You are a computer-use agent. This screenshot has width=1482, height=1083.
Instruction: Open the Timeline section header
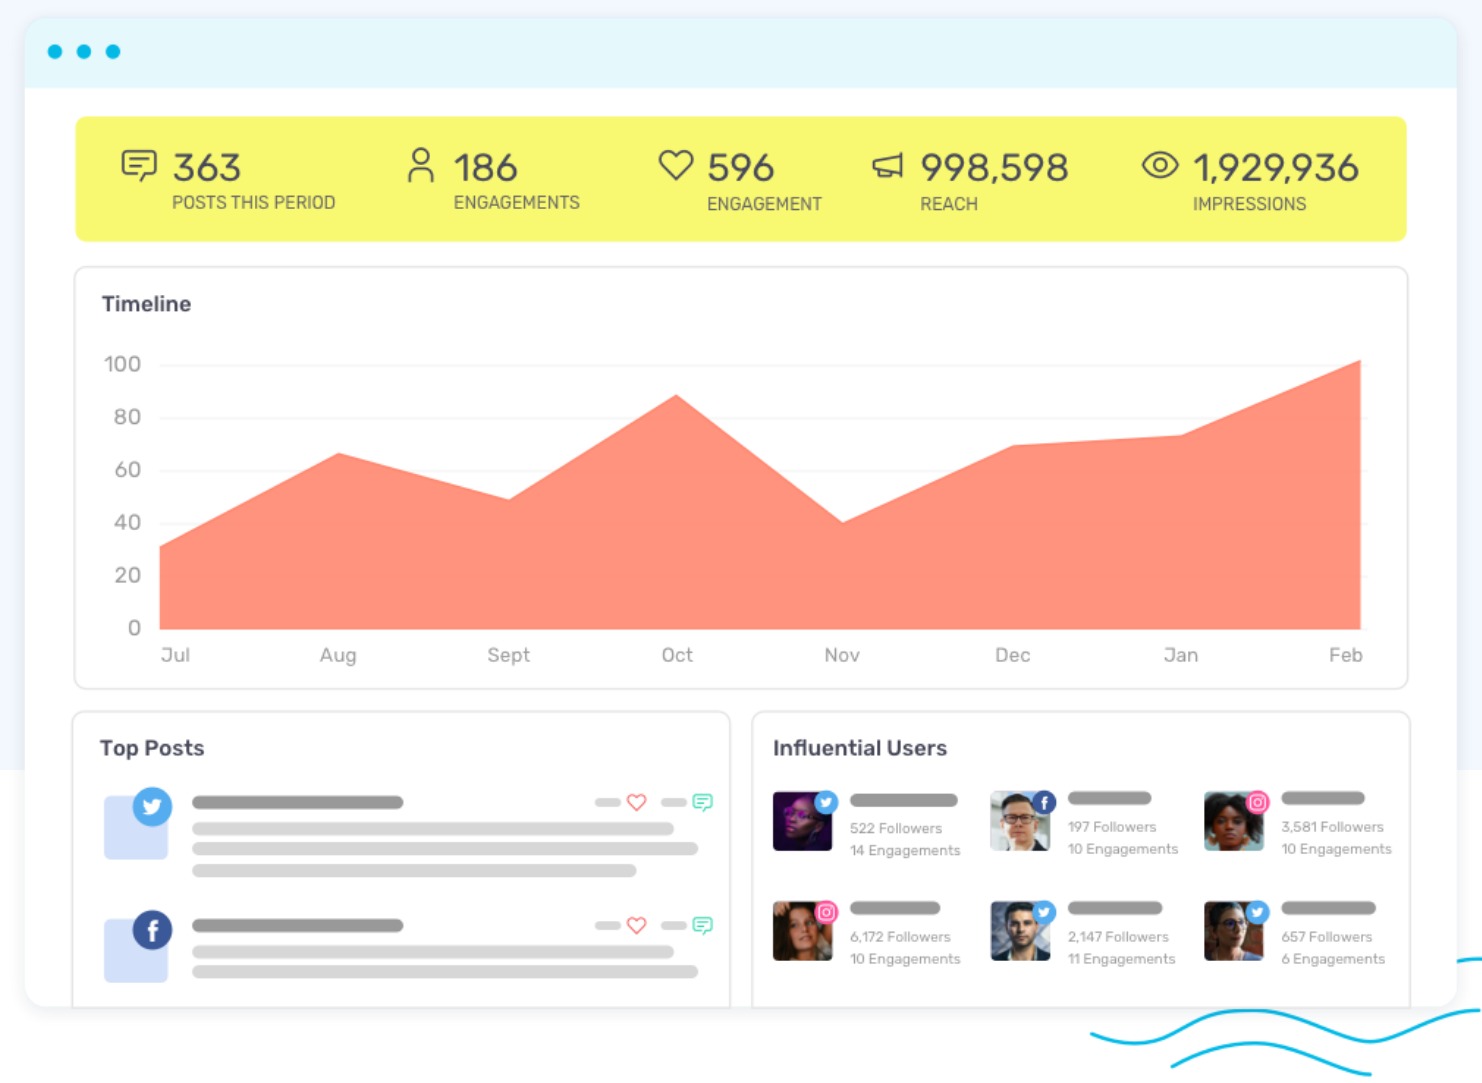pyautogui.click(x=146, y=304)
